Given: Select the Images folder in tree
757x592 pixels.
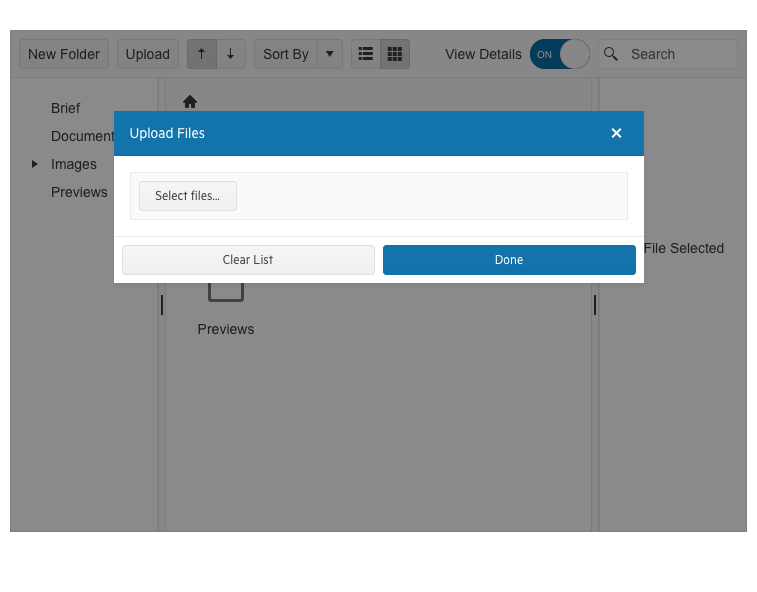Looking at the screenshot, I should click(x=74, y=164).
